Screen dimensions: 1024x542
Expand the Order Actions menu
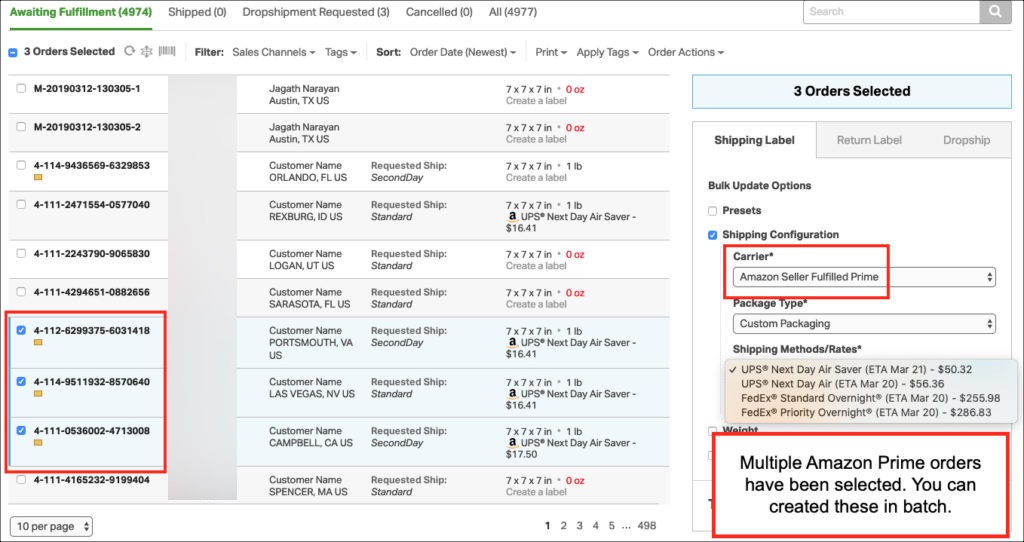pos(686,52)
